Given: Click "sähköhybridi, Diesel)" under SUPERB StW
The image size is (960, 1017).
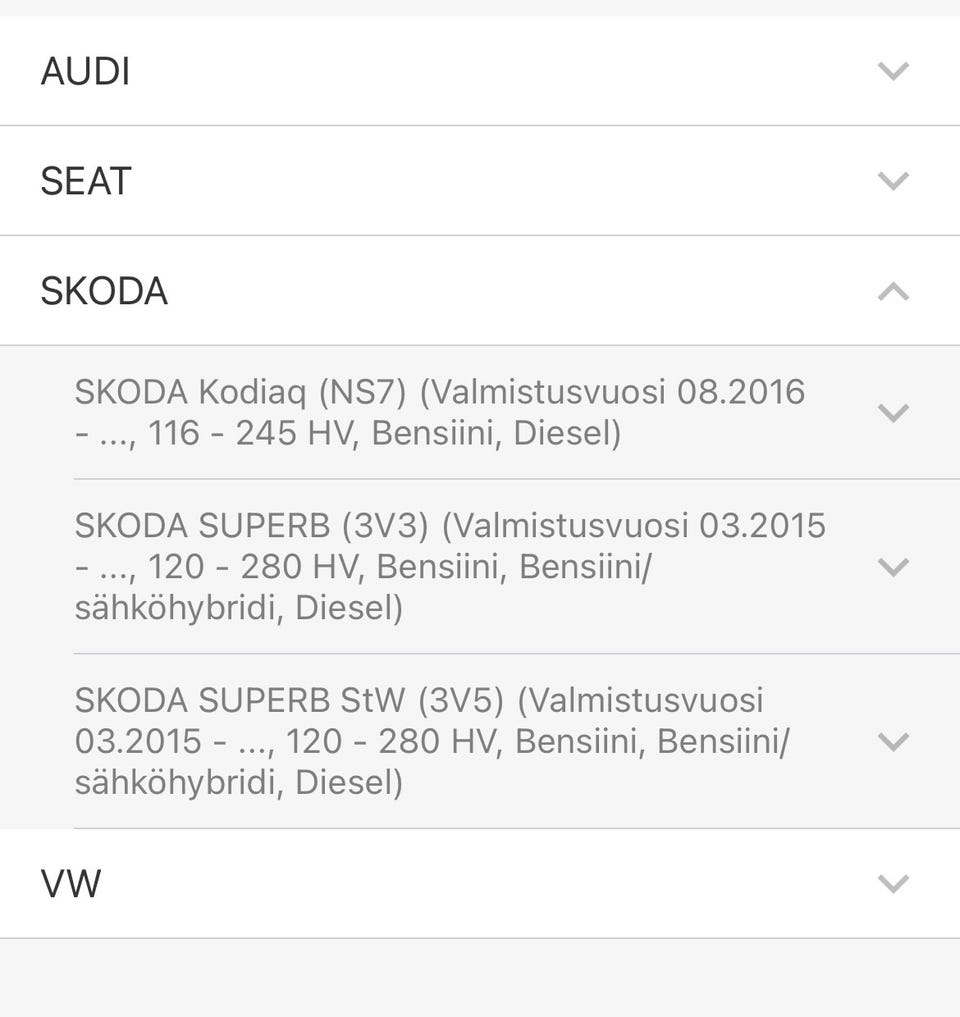Looking at the screenshot, I should click(238, 782).
